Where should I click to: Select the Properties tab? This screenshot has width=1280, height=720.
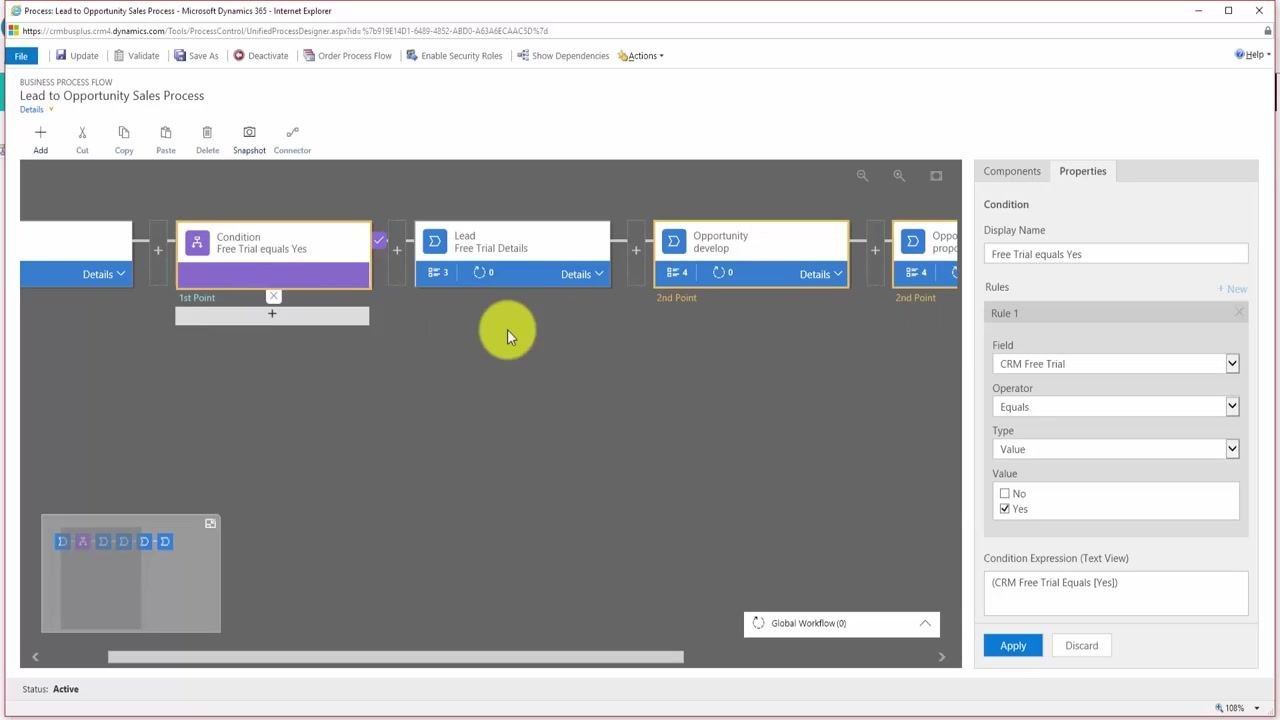[x=1083, y=171]
